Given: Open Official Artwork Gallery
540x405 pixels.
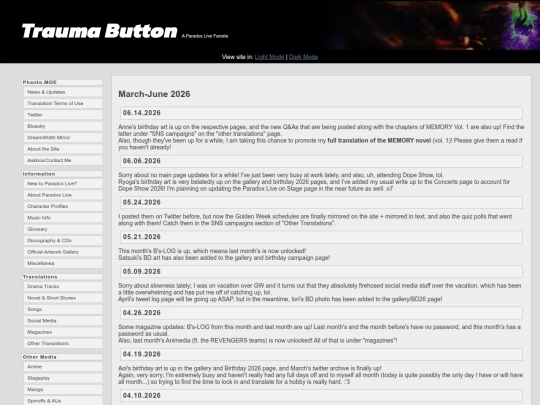Looking at the screenshot, I should (x=63, y=252).
